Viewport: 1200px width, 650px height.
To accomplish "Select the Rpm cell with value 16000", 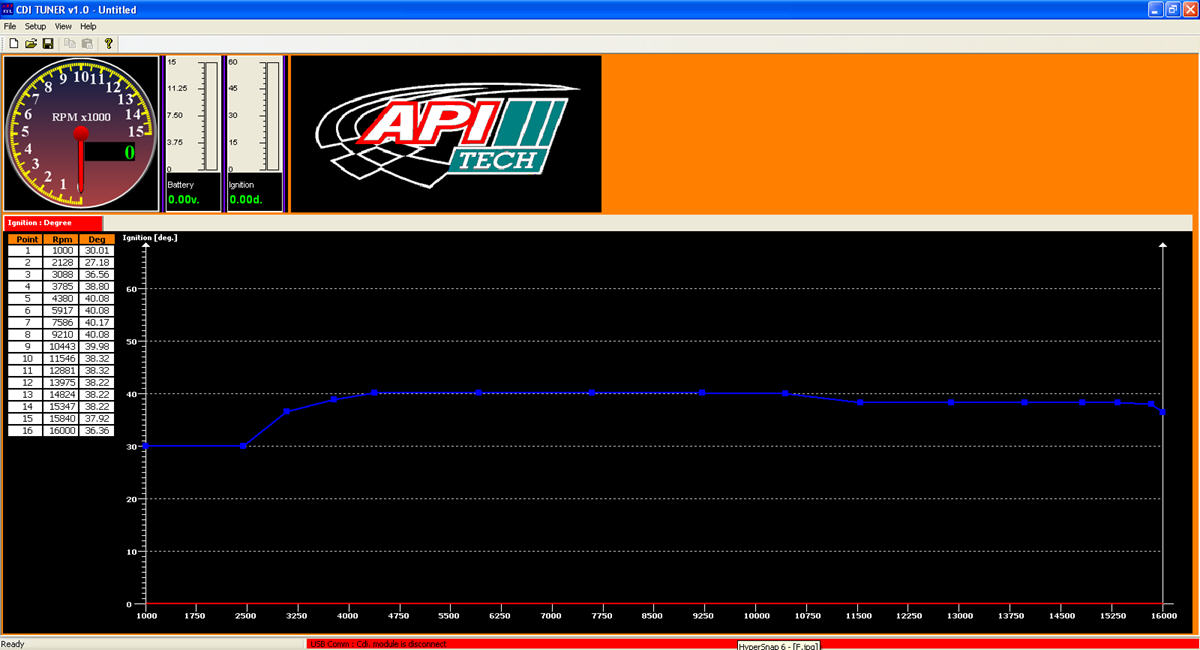I will 63,430.
